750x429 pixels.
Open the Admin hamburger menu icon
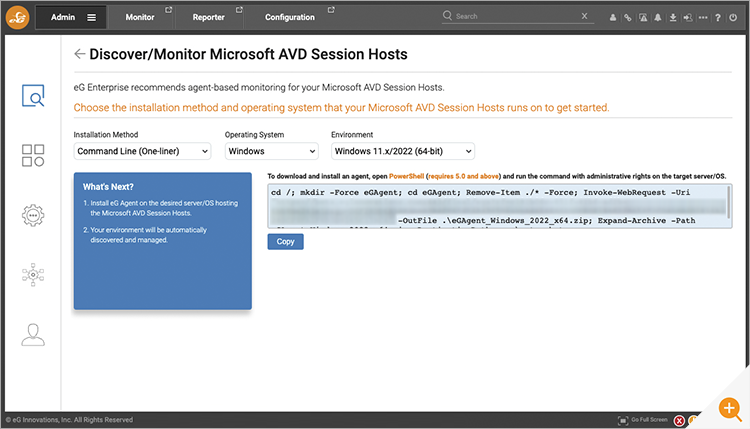point(91,17)
